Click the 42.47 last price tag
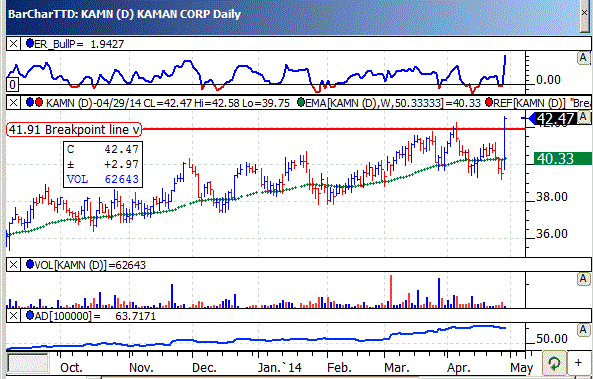Screen dimensions: 593x379 click(553, 119)
